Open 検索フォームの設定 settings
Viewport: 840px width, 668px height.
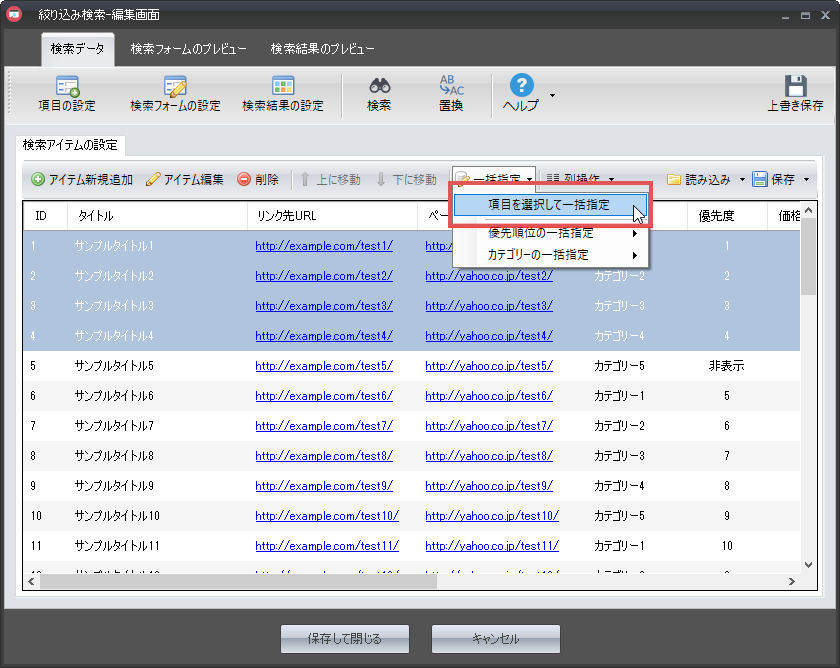(x=175, y=87)
